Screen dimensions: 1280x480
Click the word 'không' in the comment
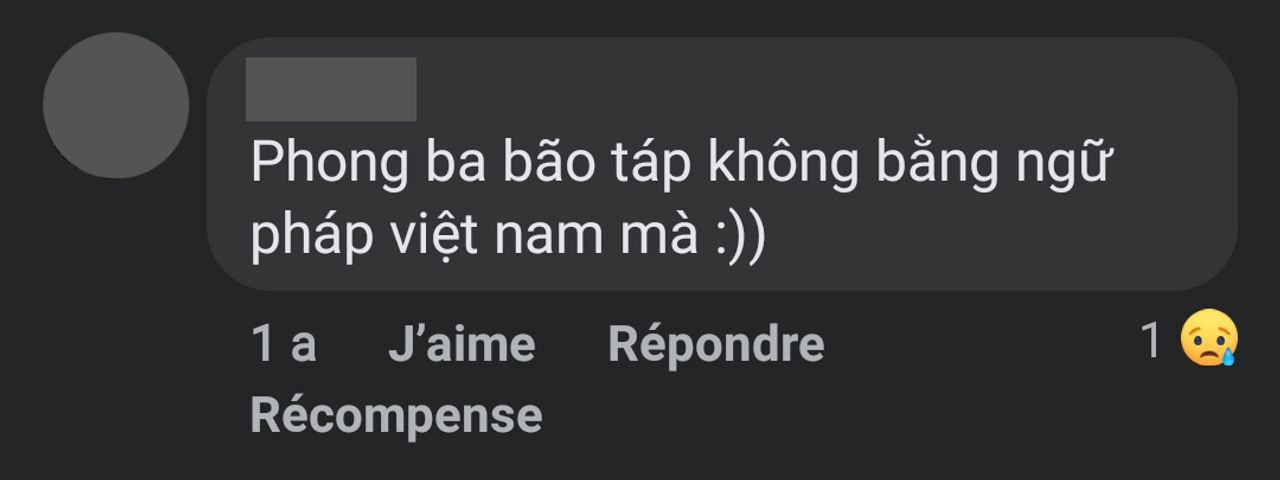point(784,163)
